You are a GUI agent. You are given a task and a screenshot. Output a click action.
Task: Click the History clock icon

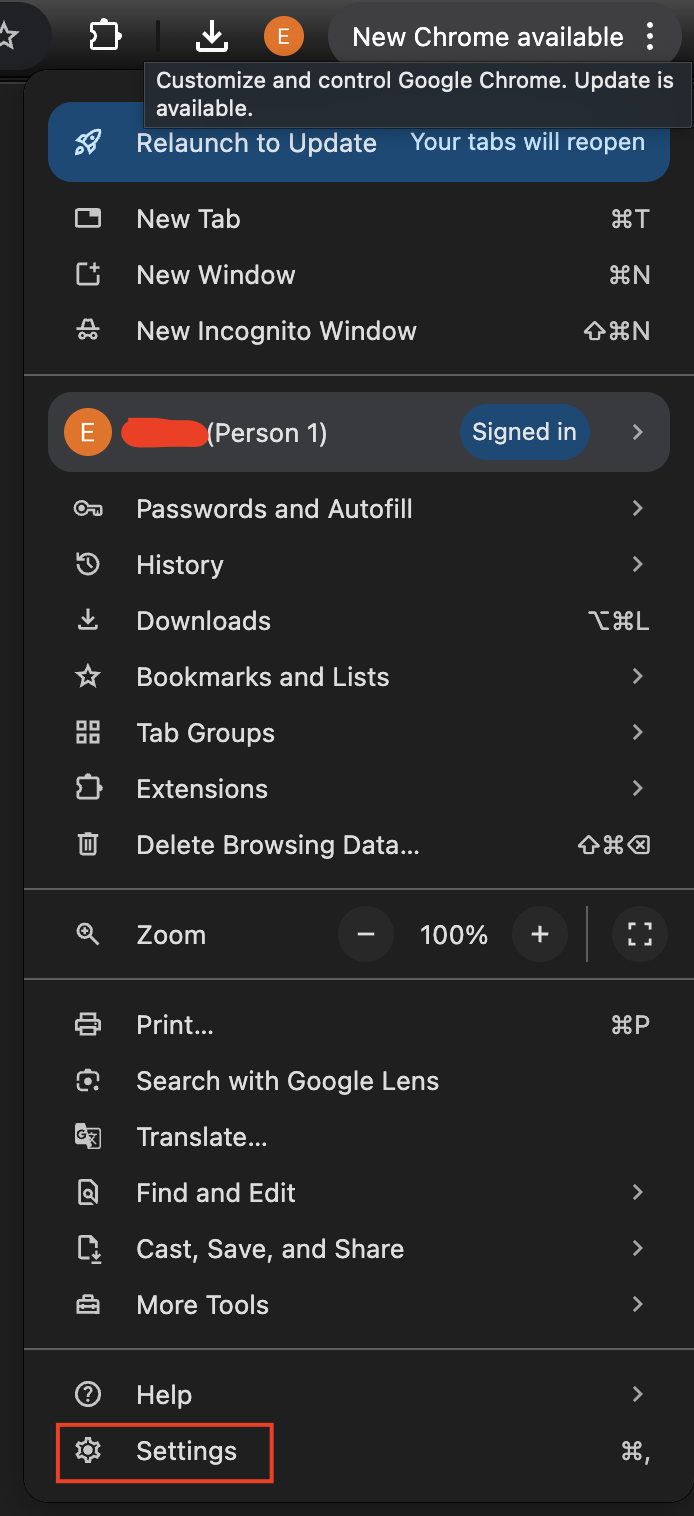click(88, 564)
